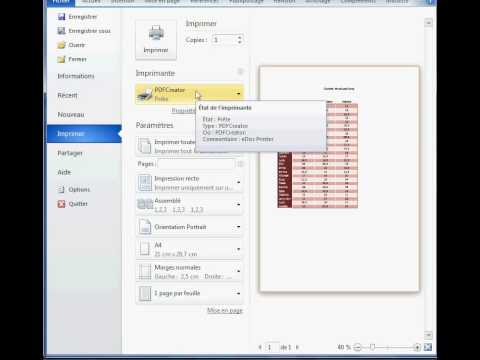Click the 1 page par feuille icon
Viewport: 480px width, 360px height.
145,293
